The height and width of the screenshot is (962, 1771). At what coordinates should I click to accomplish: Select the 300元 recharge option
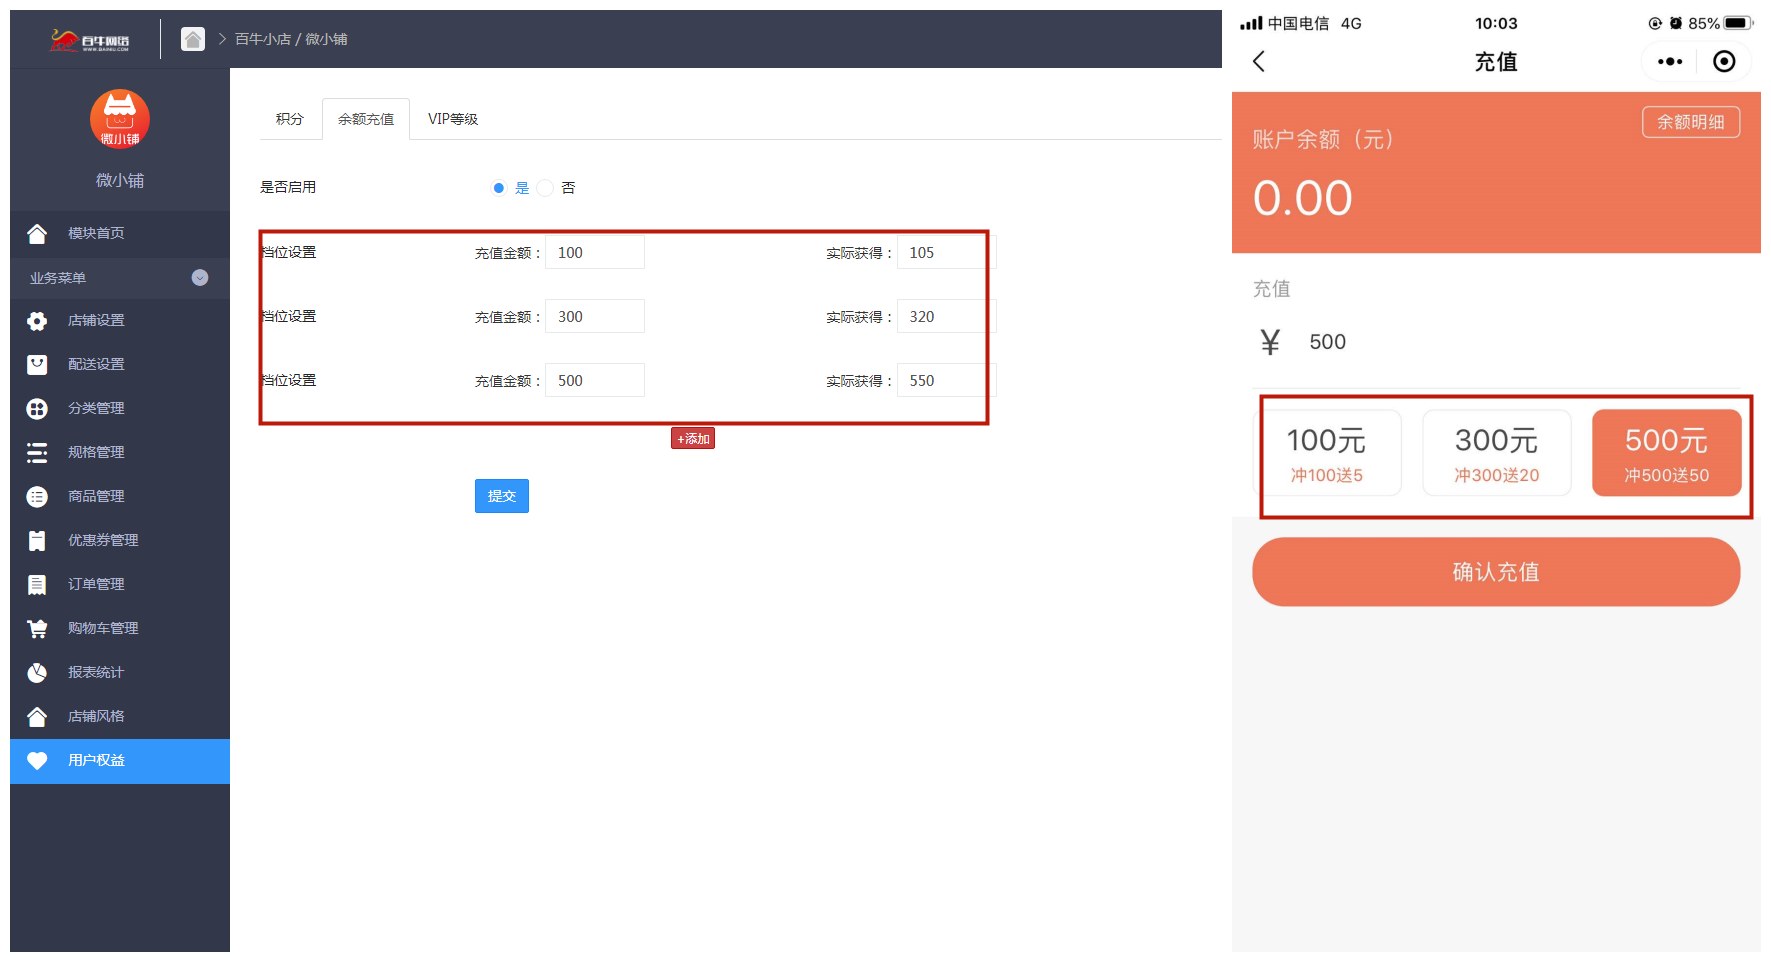pyautogui.click(x=1497, y=453)
